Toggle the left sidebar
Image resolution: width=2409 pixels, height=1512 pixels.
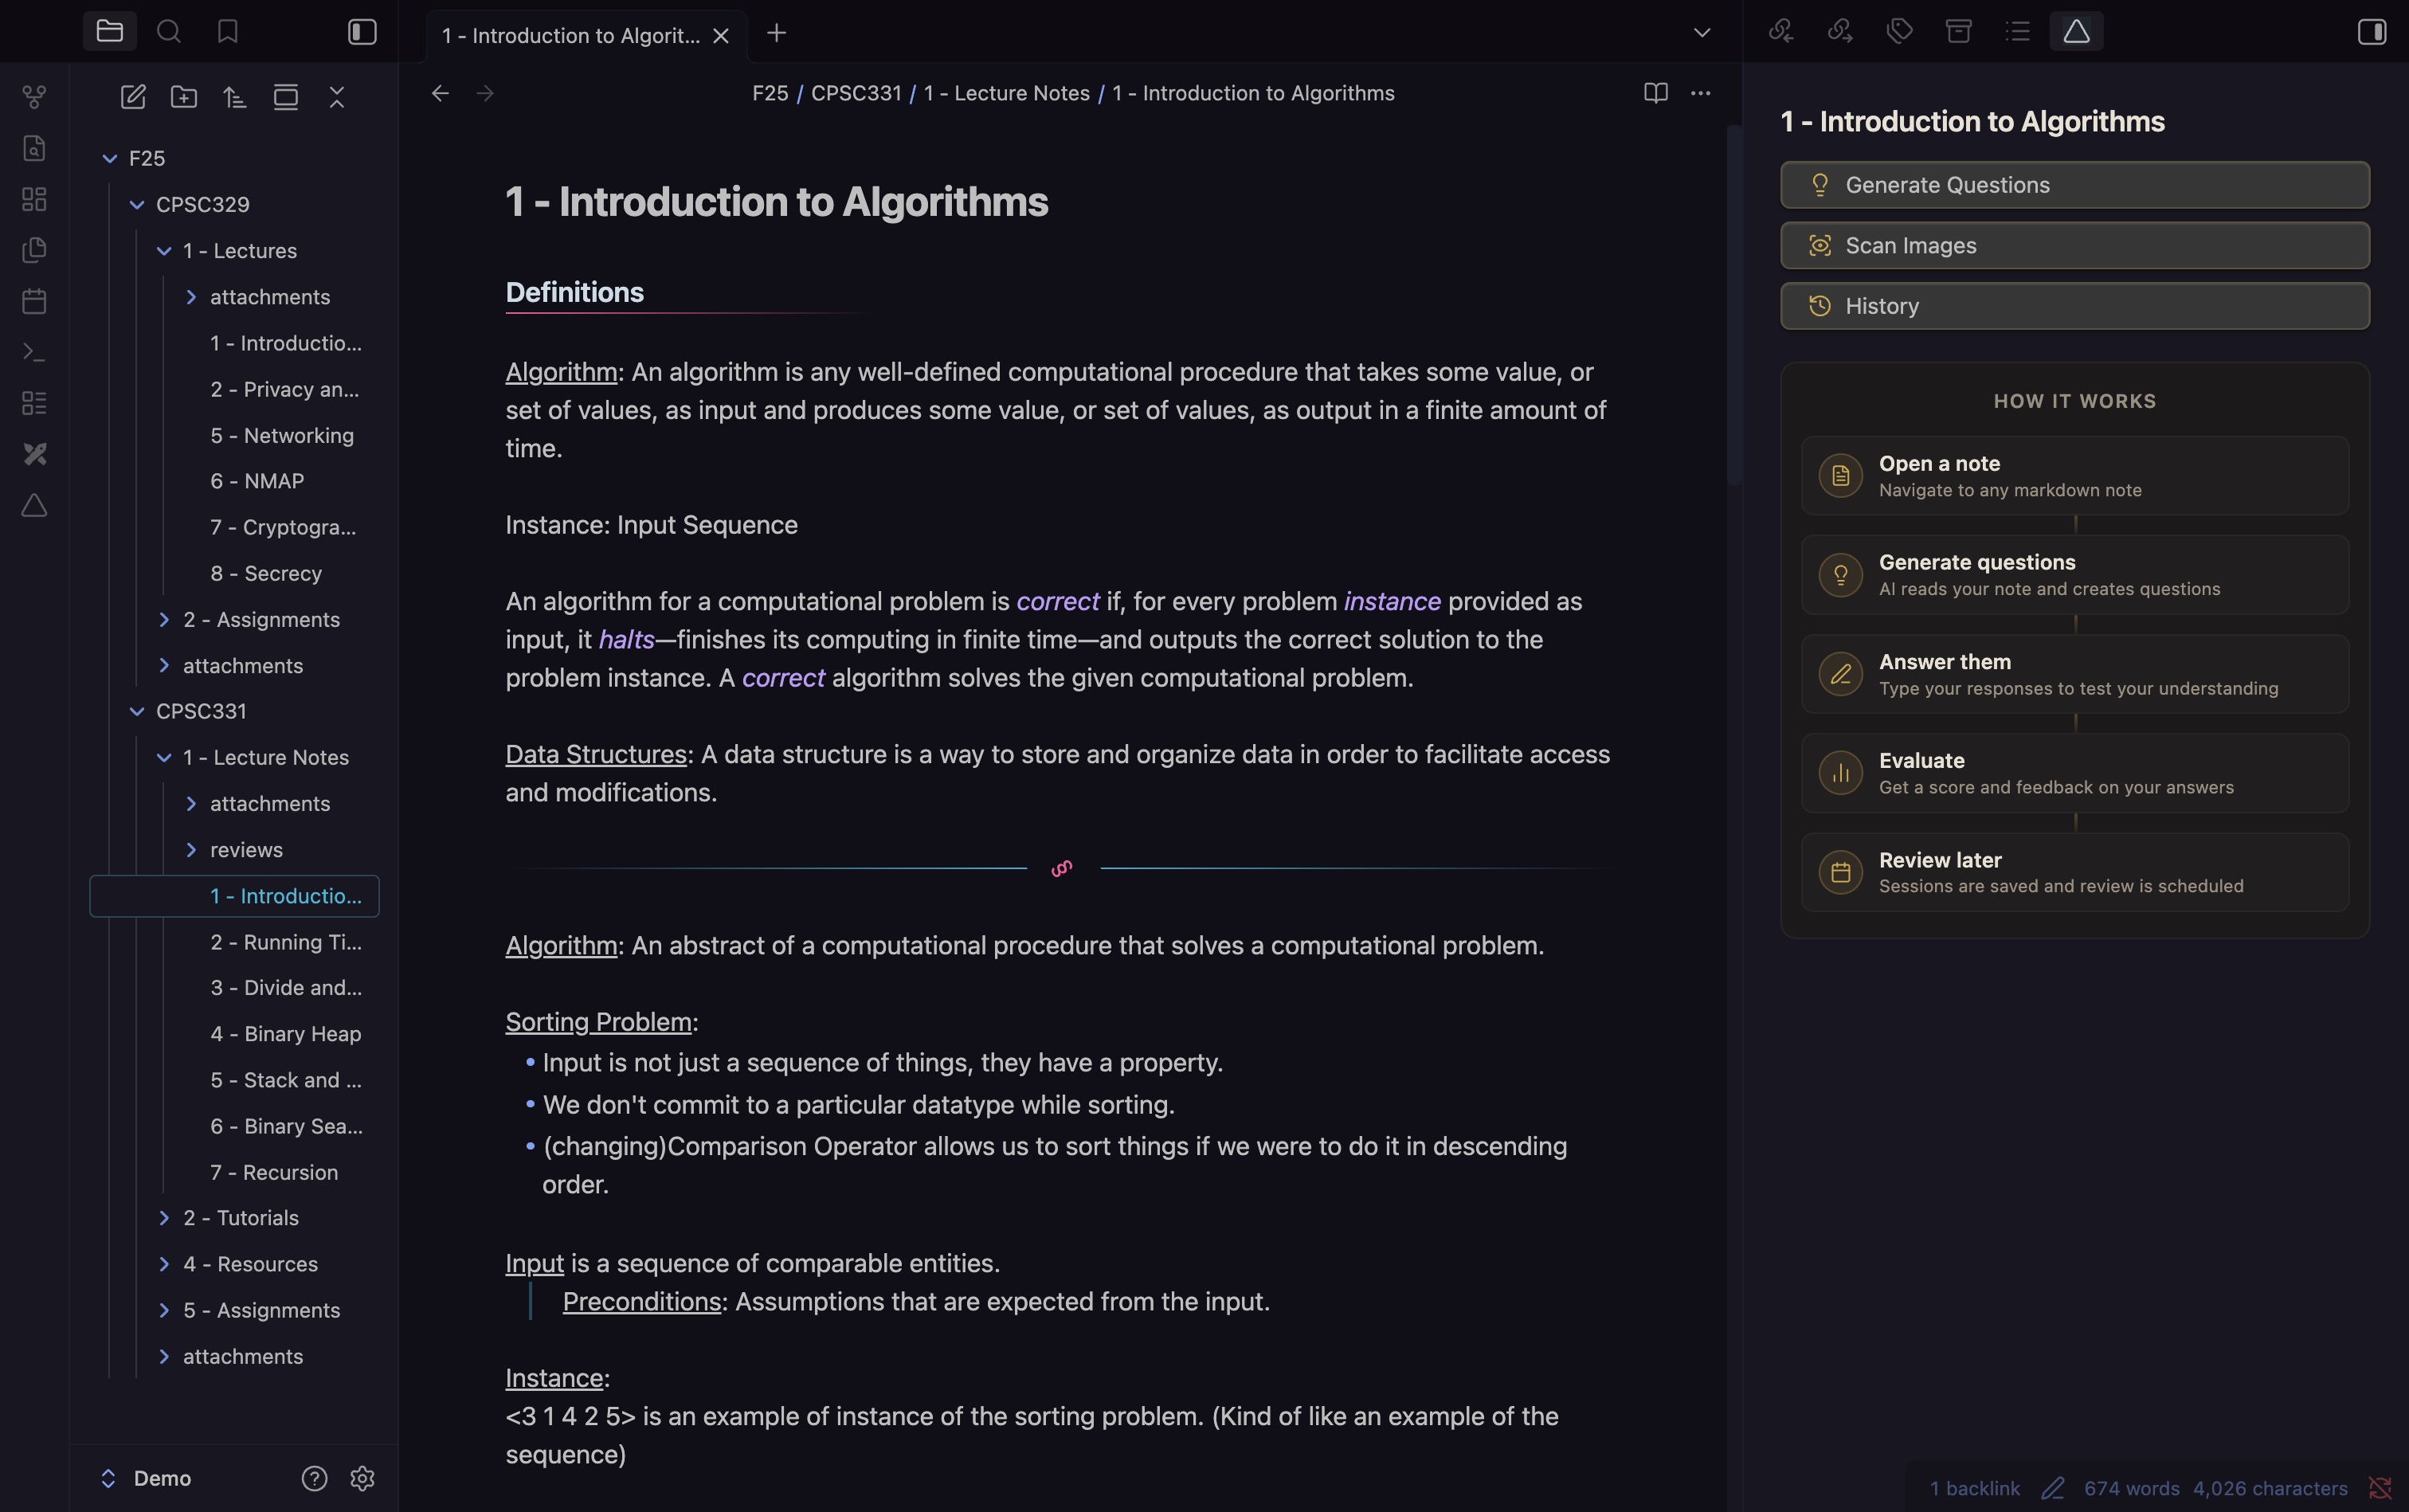coord(362,32)
